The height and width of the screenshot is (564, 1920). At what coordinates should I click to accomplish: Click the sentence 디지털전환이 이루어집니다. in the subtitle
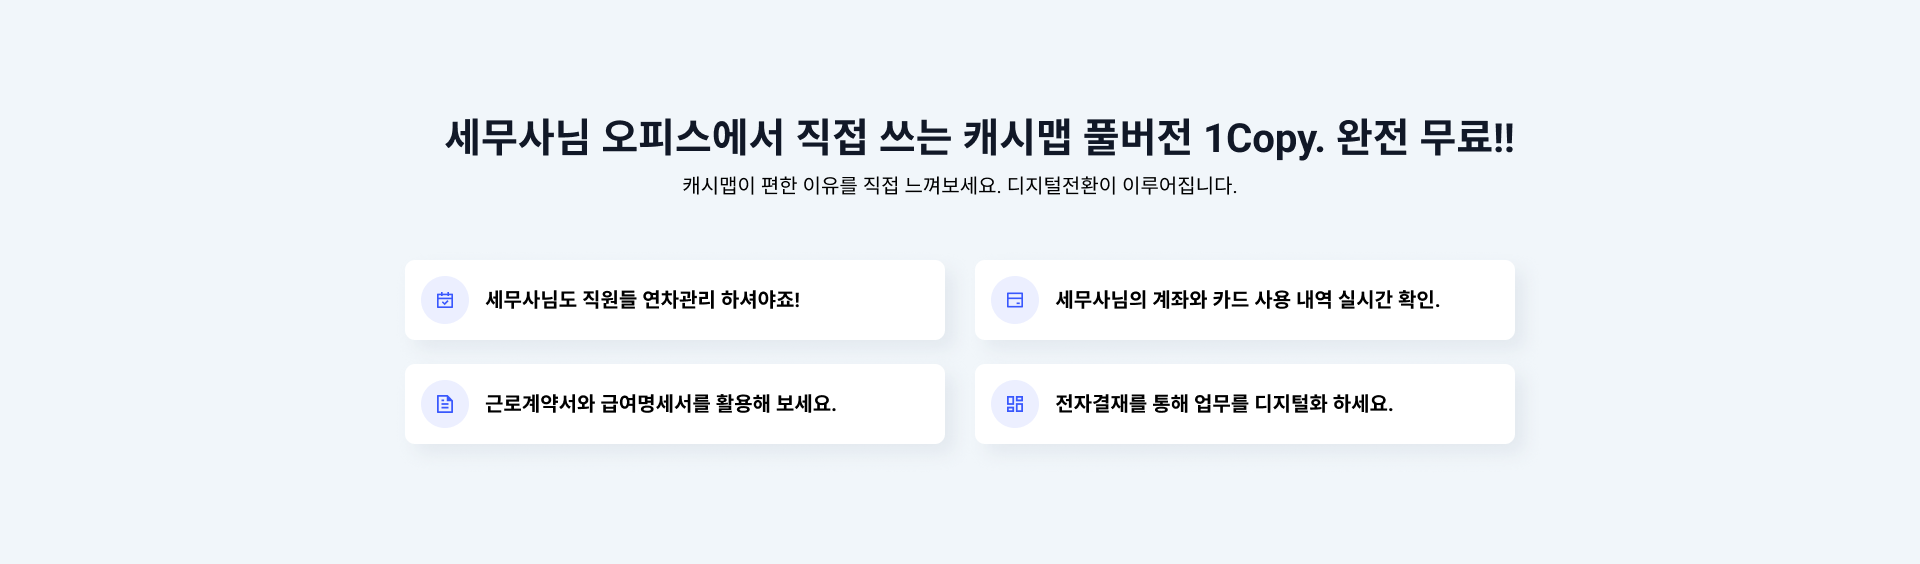1122,186
